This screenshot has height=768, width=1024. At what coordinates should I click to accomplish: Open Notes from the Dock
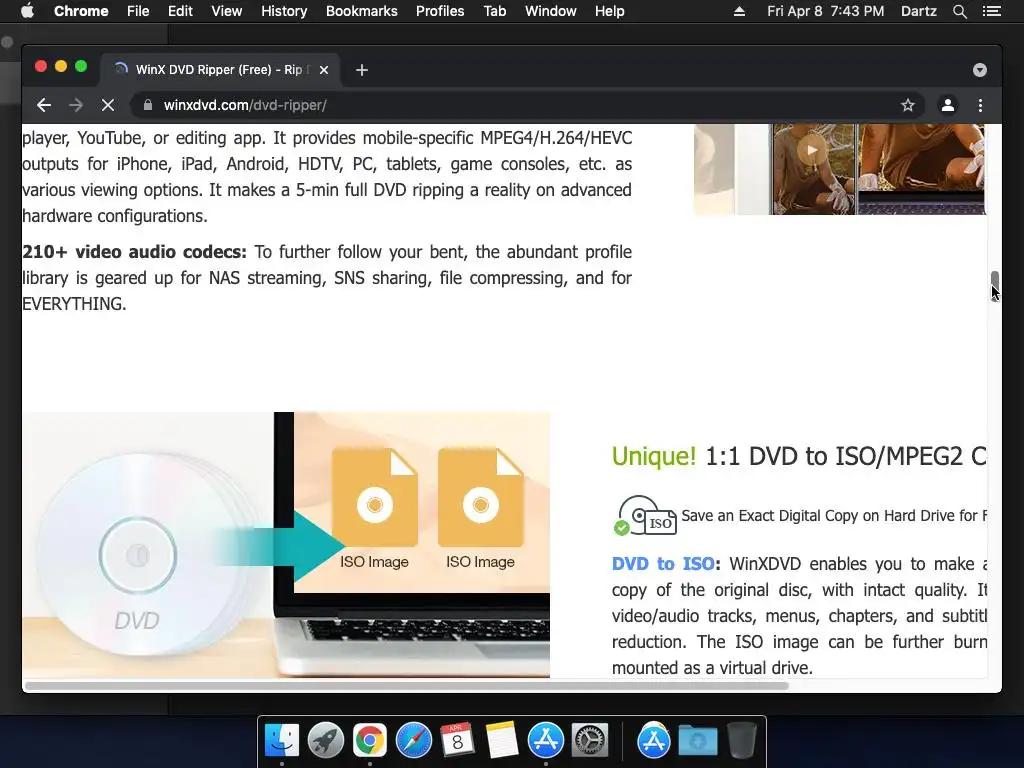[502, 741]
